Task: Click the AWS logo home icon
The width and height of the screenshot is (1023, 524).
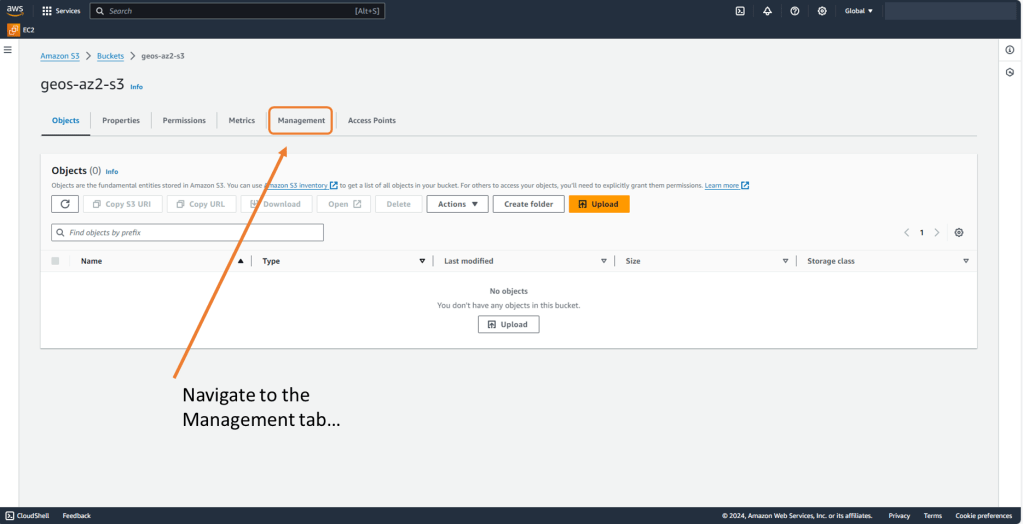Action: tap(17, 10)
